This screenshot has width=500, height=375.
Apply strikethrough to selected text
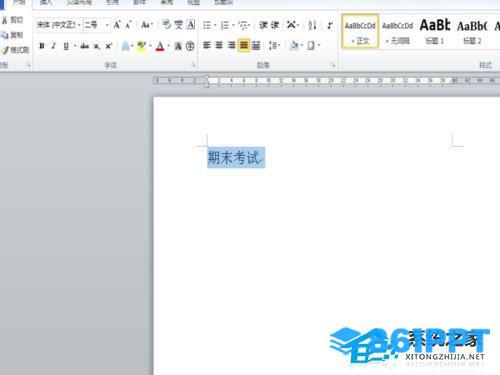tap(84, 46)
